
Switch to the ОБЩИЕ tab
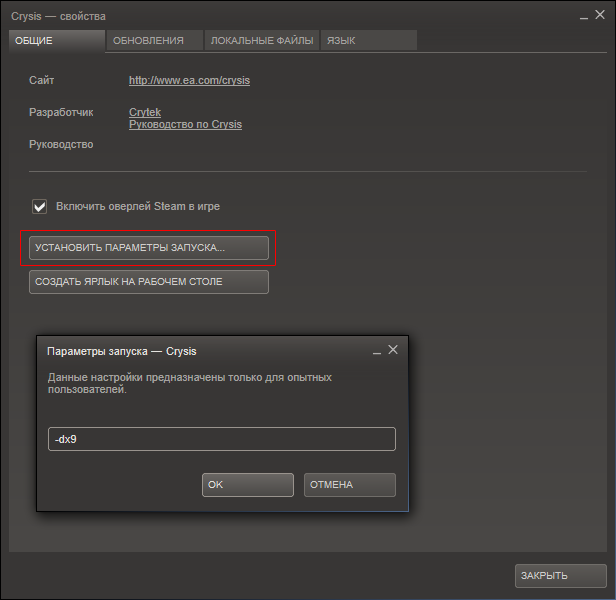(x=57, y=40)
